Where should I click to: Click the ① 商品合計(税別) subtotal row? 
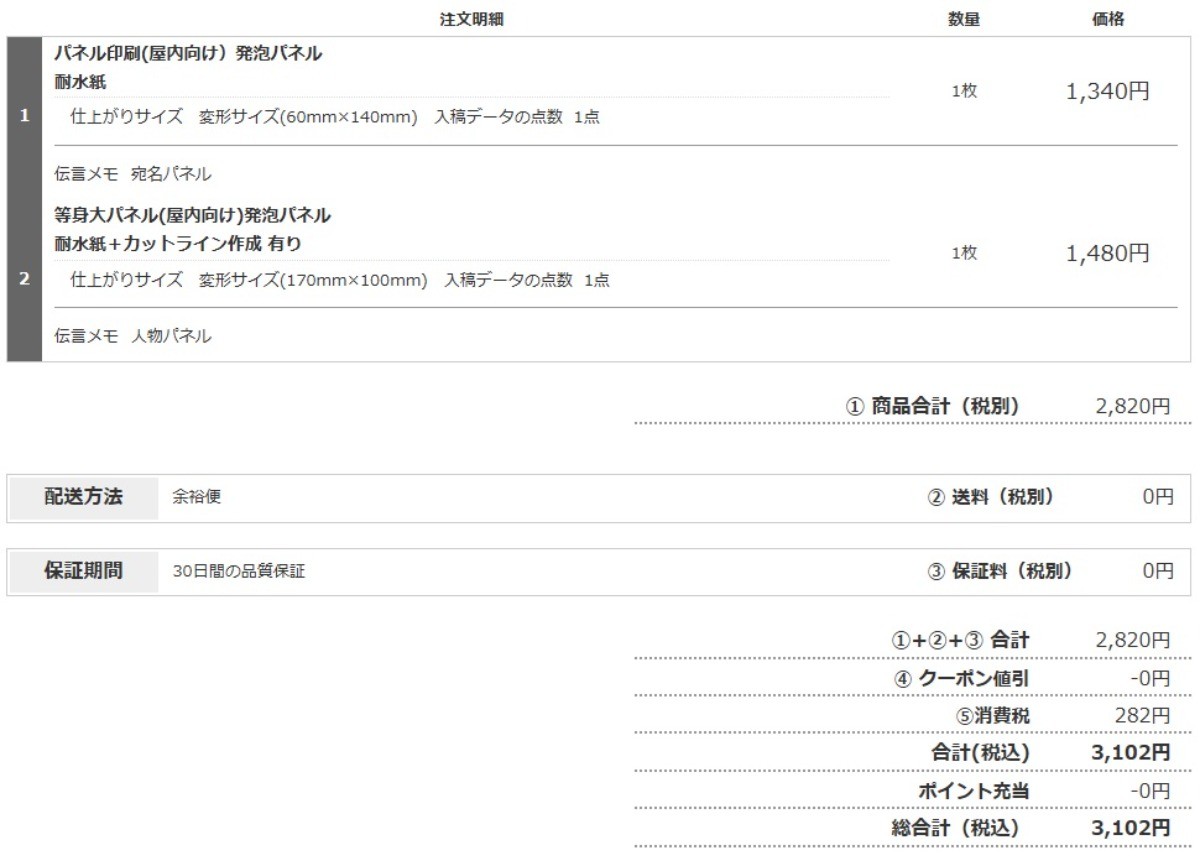(912, 406)
